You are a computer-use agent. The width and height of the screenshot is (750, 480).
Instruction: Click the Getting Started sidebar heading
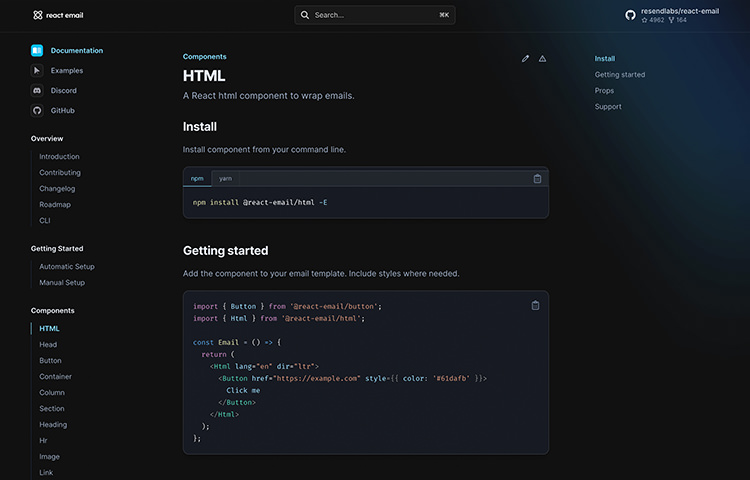point(57,249)
